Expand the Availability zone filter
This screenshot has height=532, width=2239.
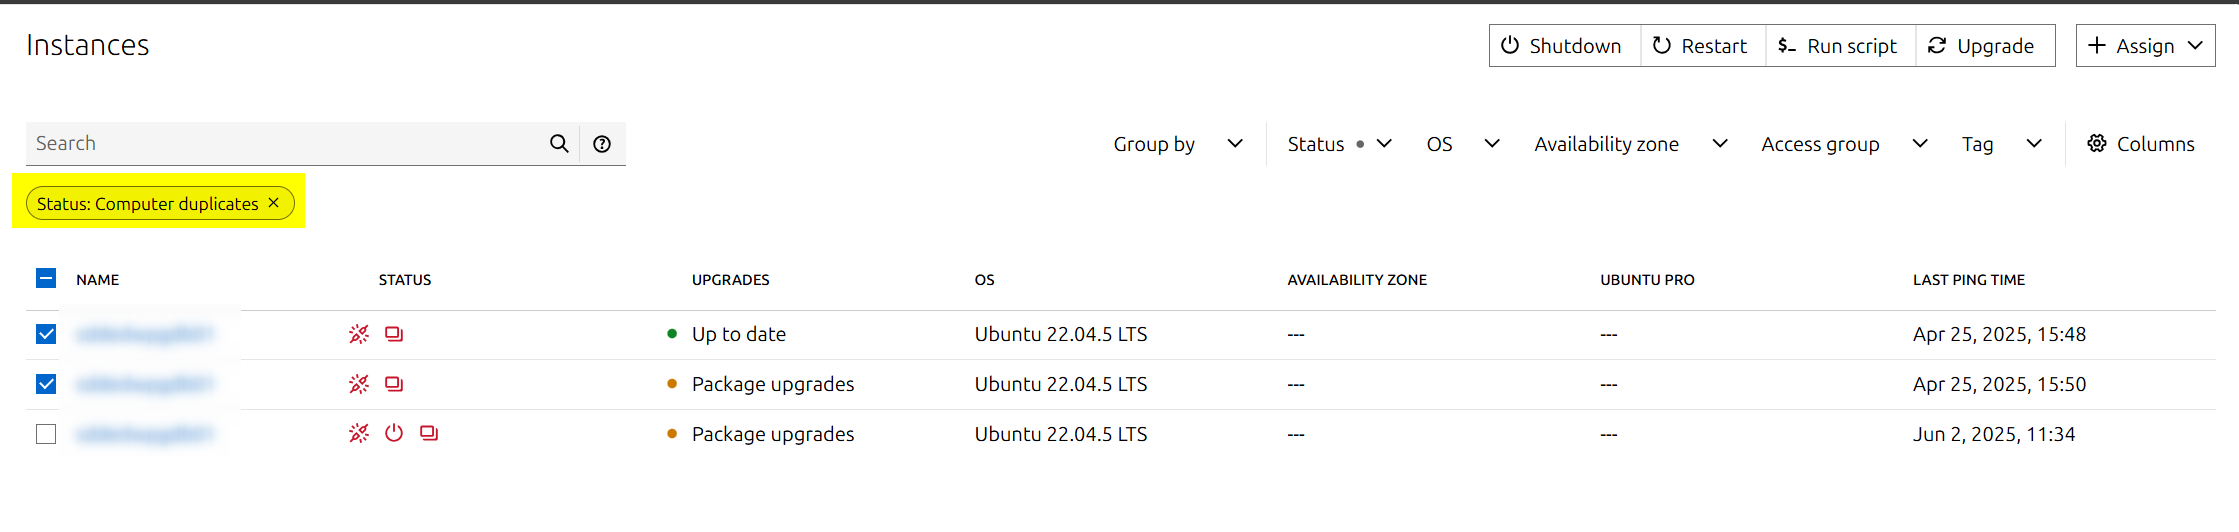pyautogui.click(x=1630, y=144)
